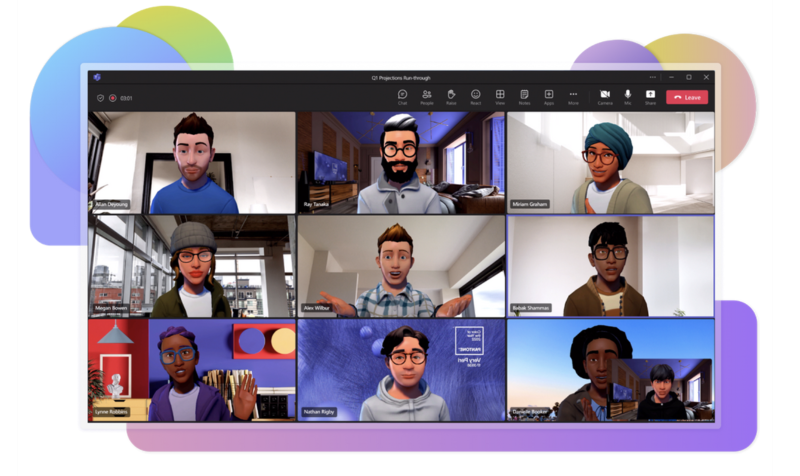Click the Share screen icon
The height and width of the screenshot is (476, 800).
651,96
